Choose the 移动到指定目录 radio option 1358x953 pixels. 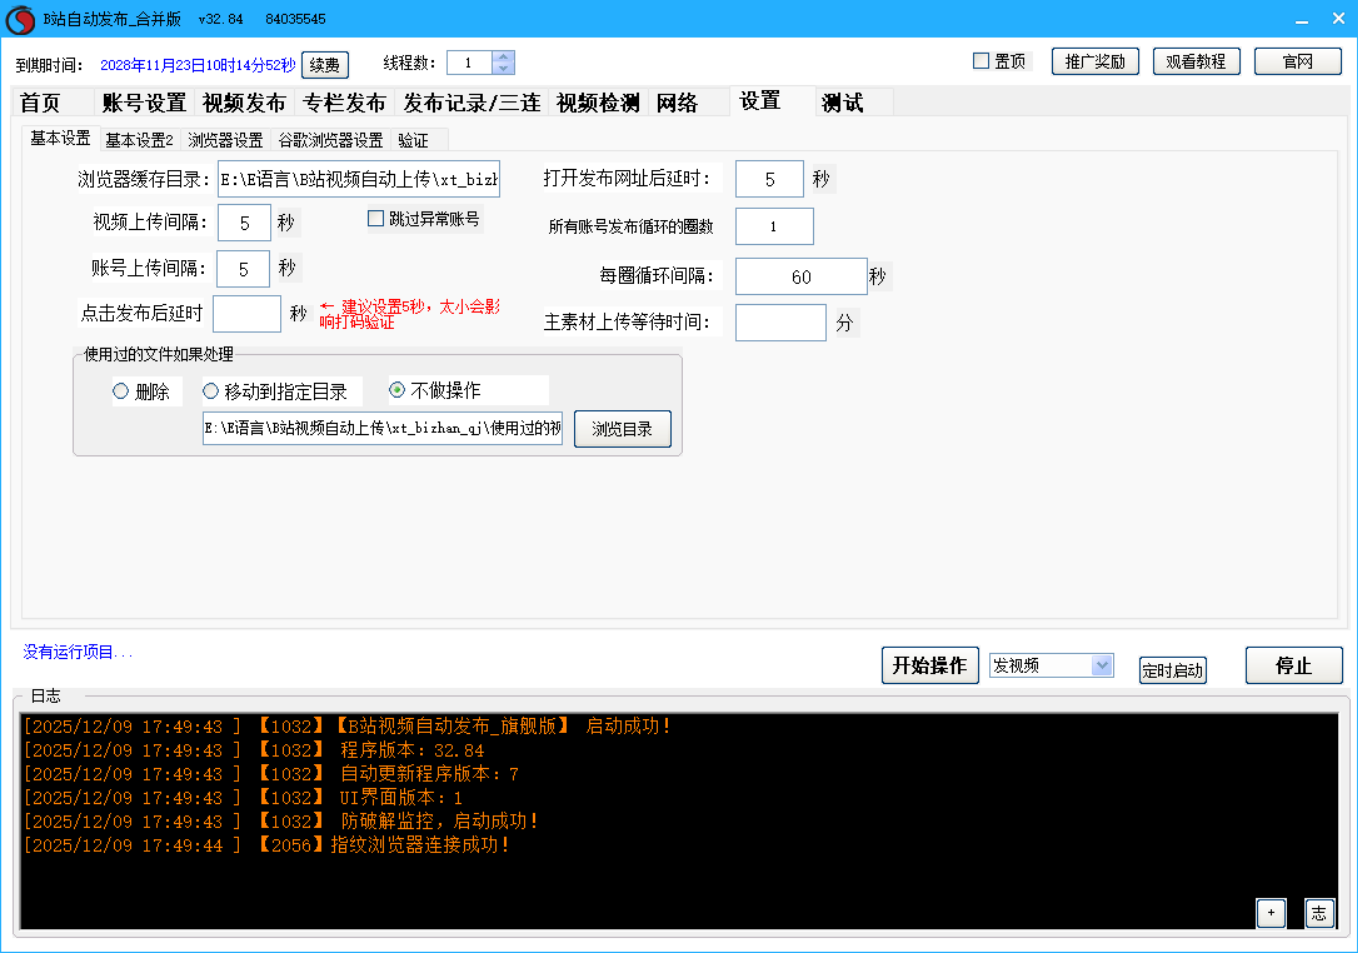tap(211, 391)
